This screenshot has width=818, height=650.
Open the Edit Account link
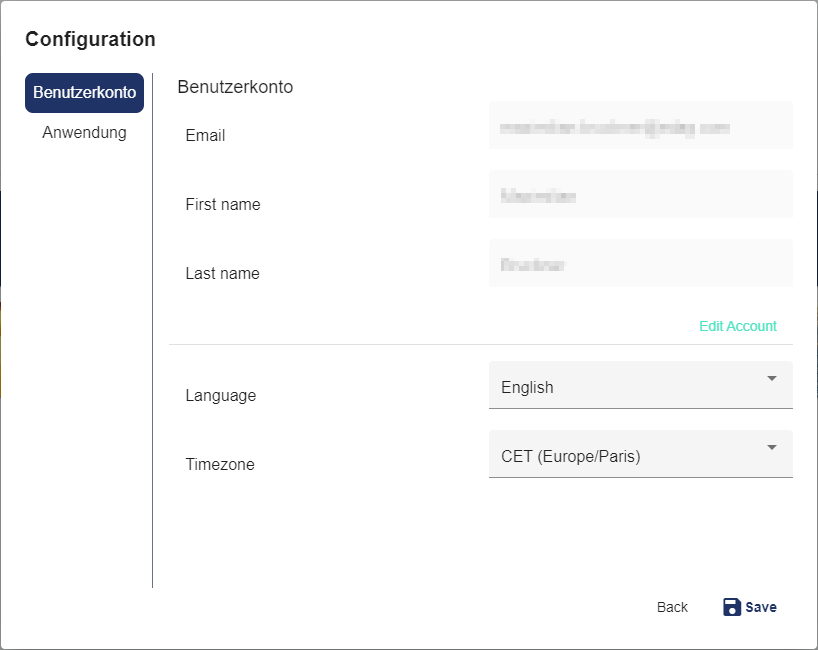coord(737,326)
